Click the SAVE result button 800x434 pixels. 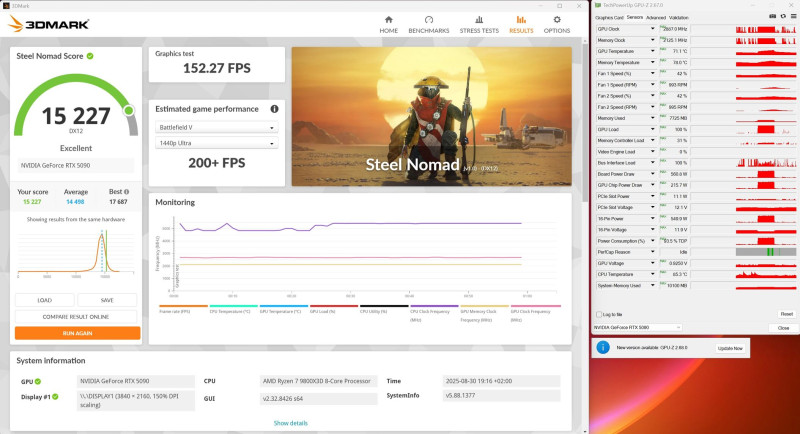(107, 300)
